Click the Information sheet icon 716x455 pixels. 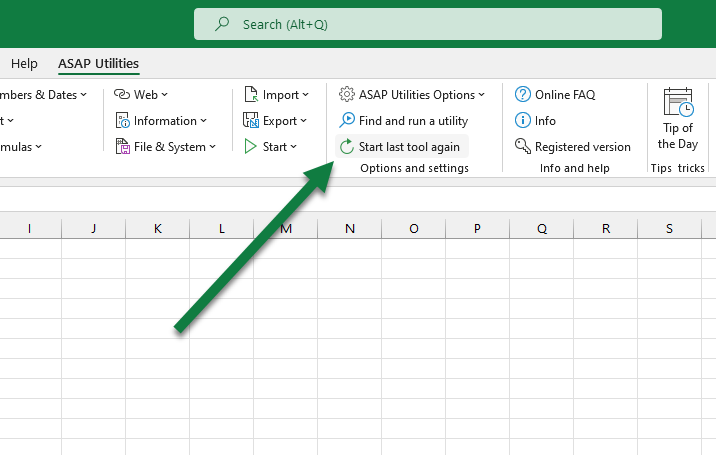[122, 121]
